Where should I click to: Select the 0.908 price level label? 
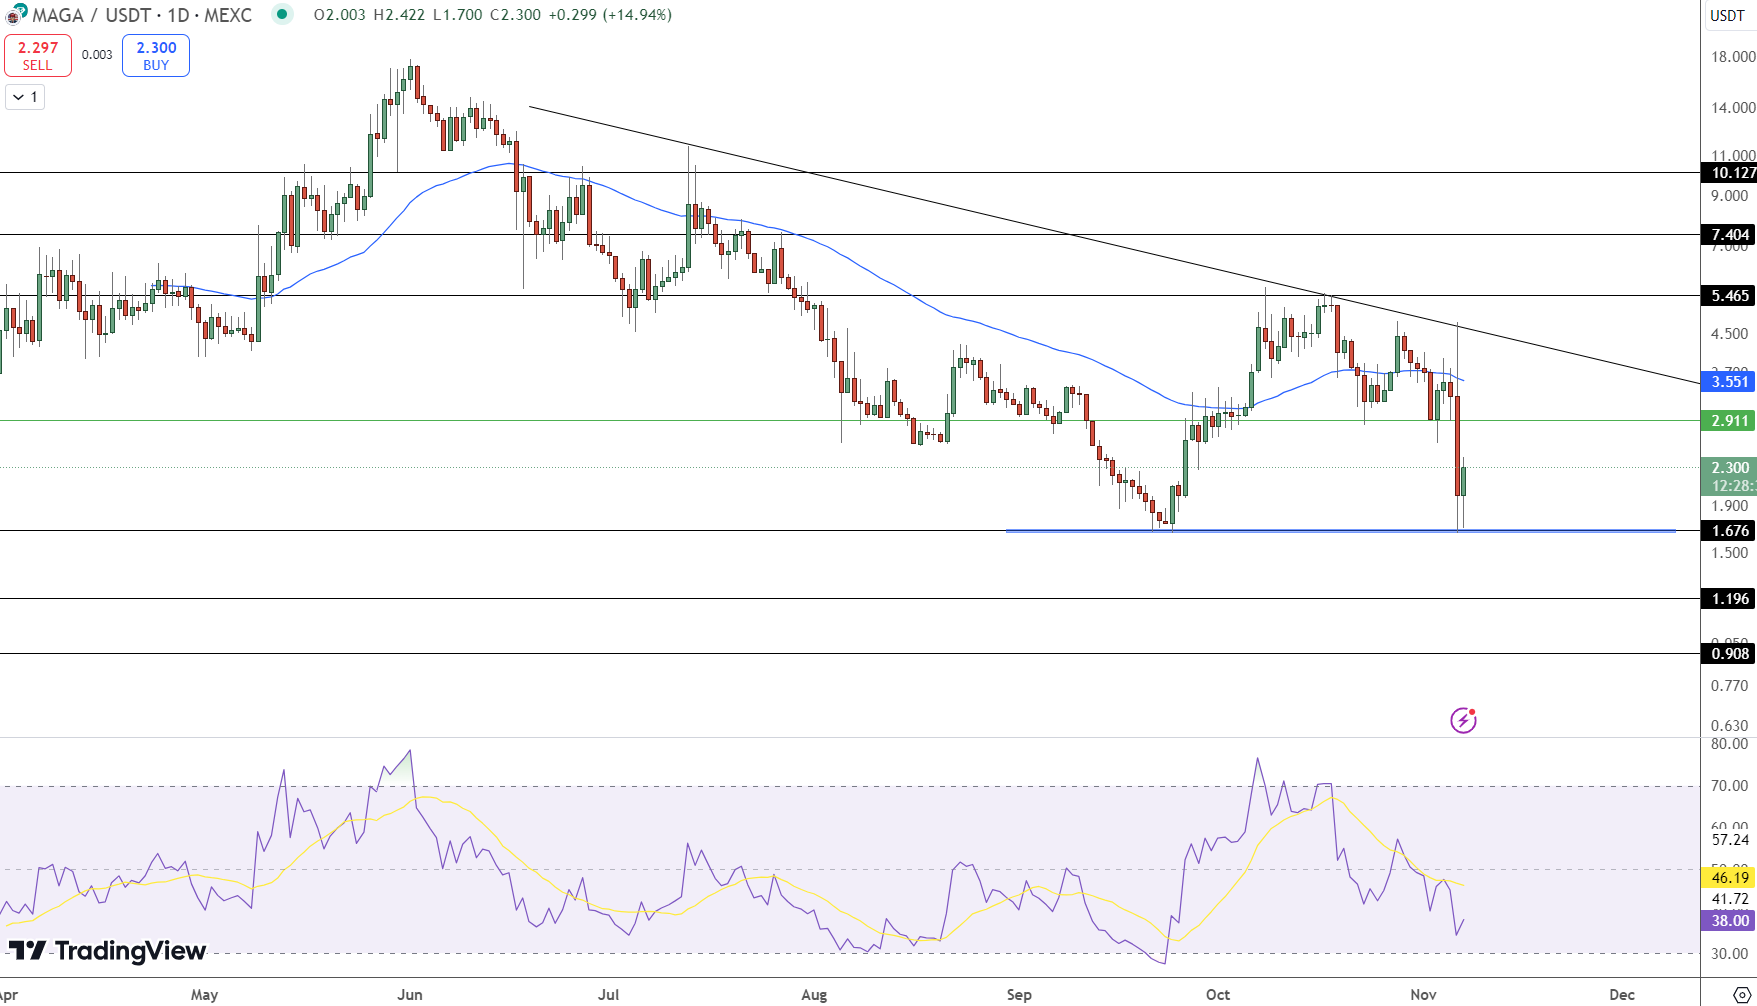(1729, 653)
